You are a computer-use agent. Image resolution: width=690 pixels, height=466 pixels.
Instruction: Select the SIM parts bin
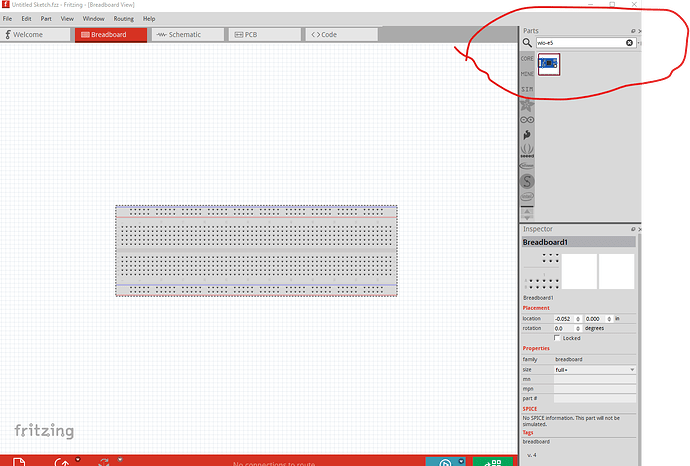[x=527, y=89]
